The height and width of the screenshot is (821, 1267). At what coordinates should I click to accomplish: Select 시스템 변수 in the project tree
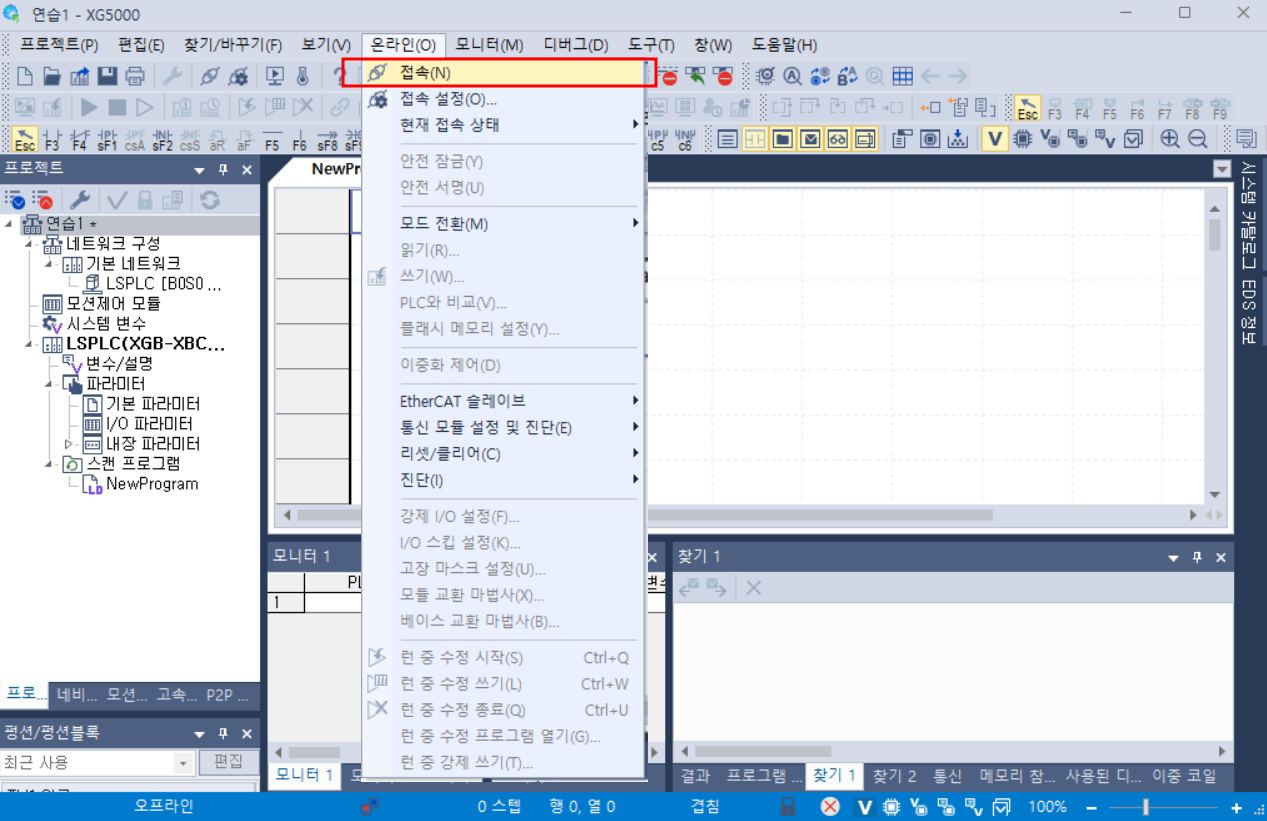106,323
